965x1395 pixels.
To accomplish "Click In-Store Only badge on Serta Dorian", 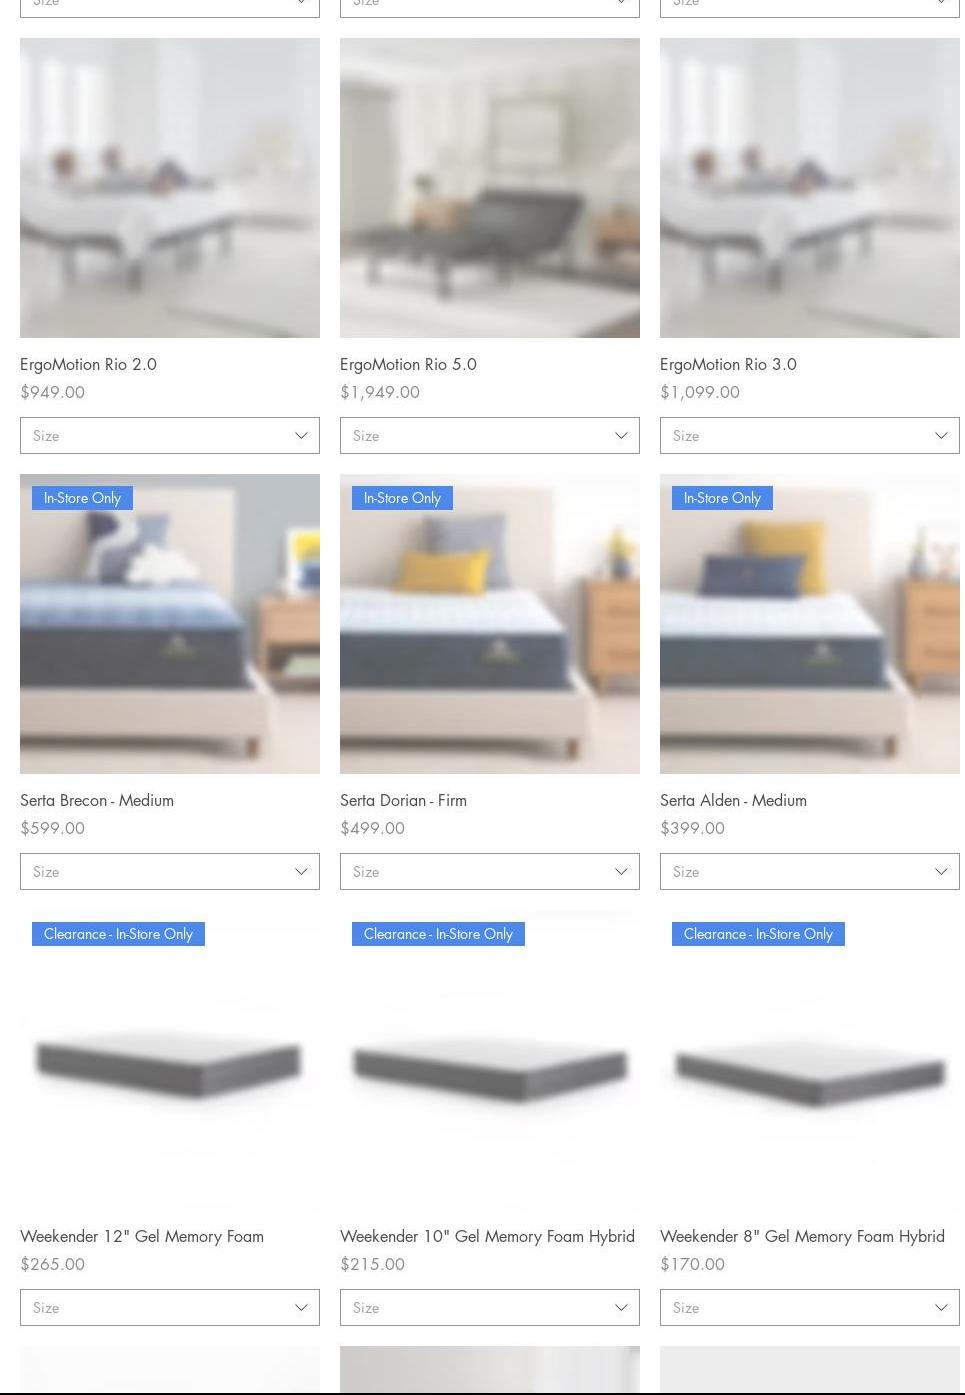I will coord(402,498).
